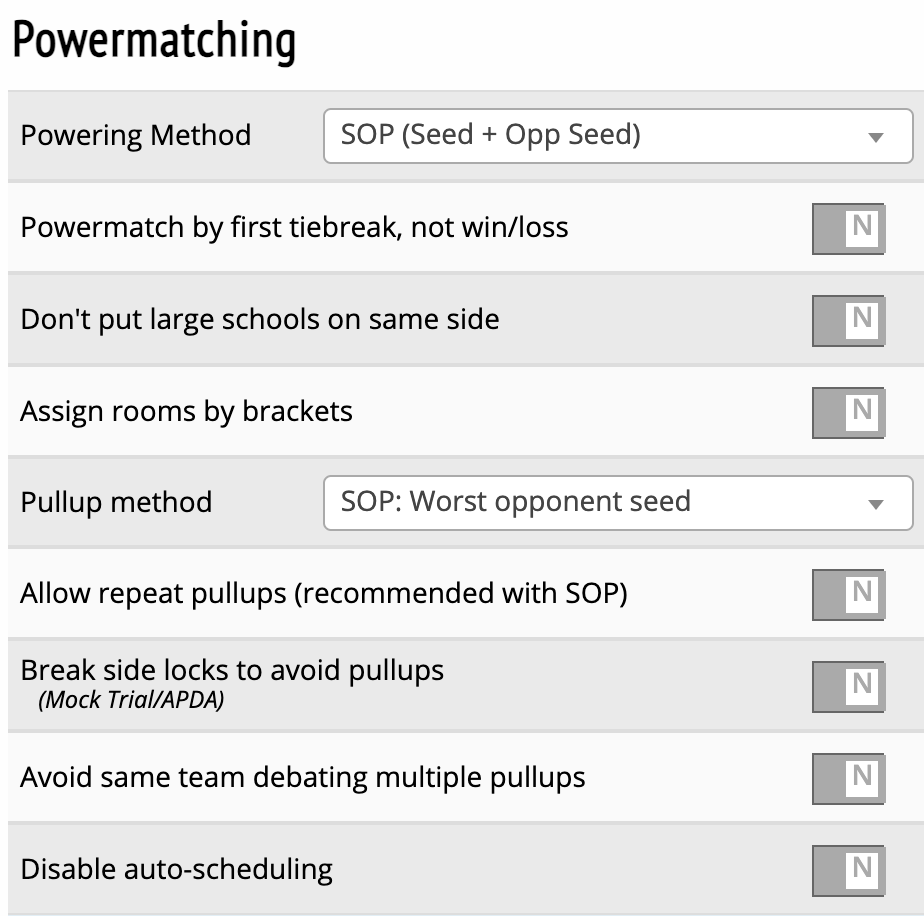Toggle the Disable auto-scheduling switch
924x916 pixels.
pos(848,869)
